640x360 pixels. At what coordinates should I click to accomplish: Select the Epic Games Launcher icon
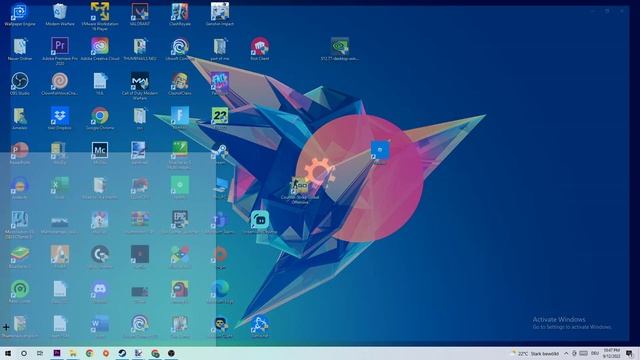(x=180, y=220)
